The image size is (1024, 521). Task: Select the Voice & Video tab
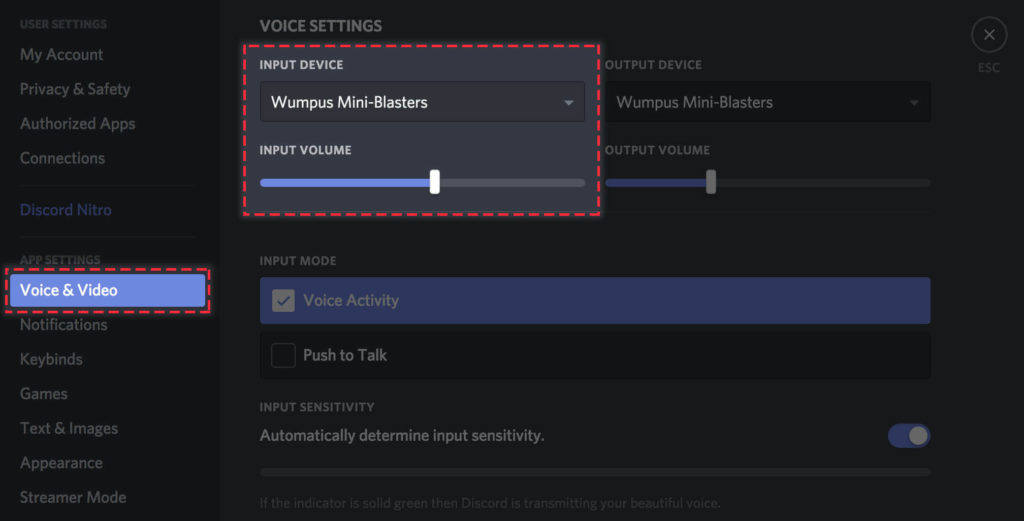coord(108,290)
